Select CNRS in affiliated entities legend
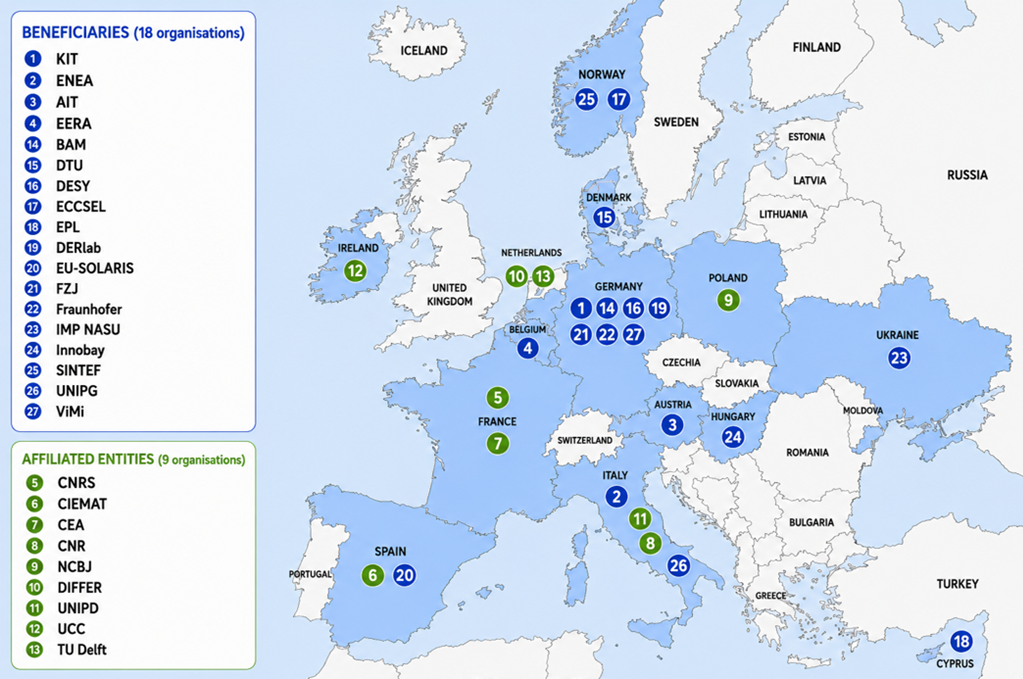The height and width of the screenshot is (679, 1023). (x=76, y=483)
